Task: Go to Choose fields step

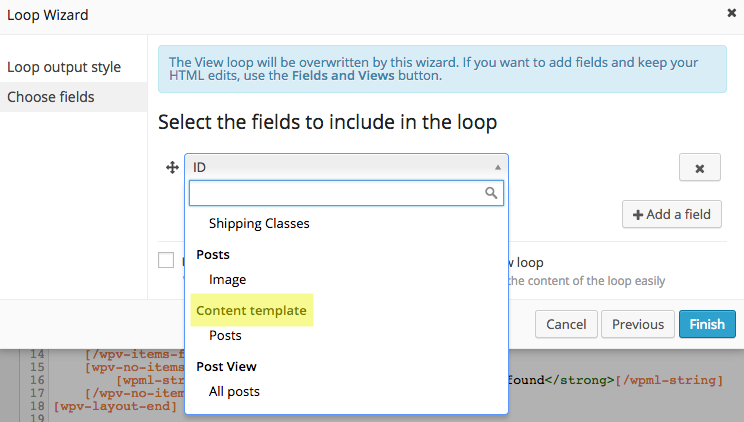Action: [74, 97]
